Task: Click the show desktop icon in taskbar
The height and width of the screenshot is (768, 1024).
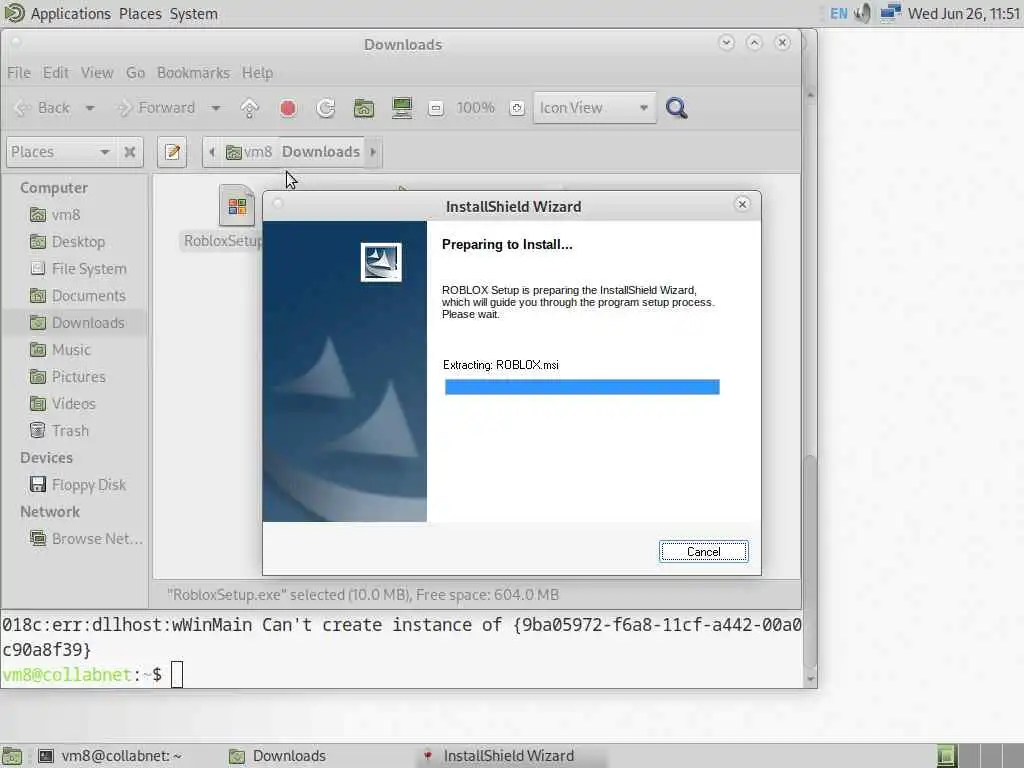Action: 12,756
